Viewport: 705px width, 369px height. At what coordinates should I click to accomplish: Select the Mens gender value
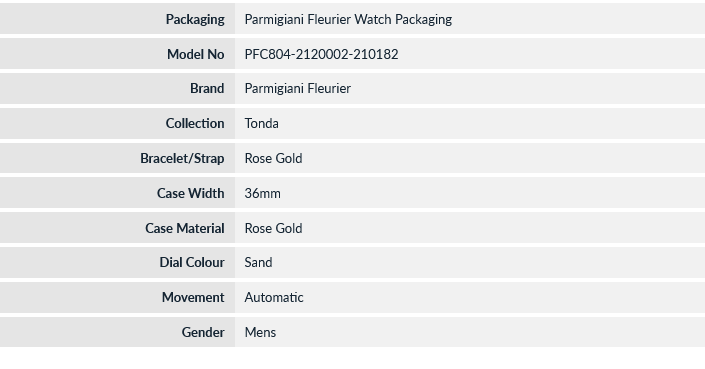260,333
